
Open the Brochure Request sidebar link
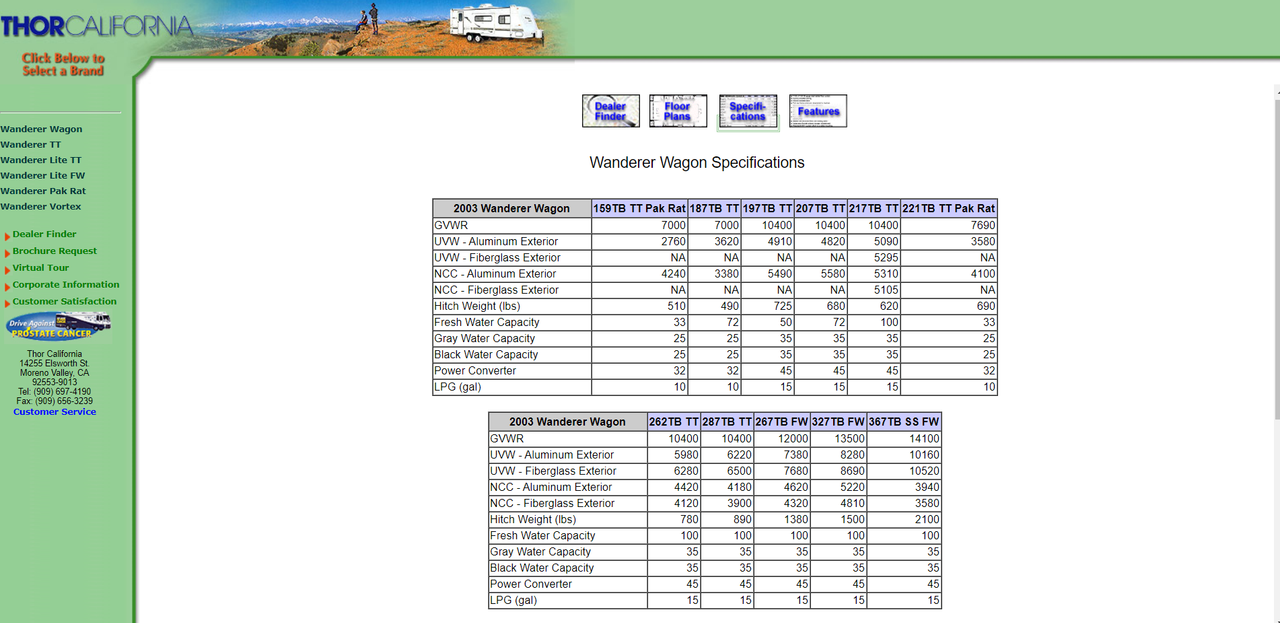54,251
